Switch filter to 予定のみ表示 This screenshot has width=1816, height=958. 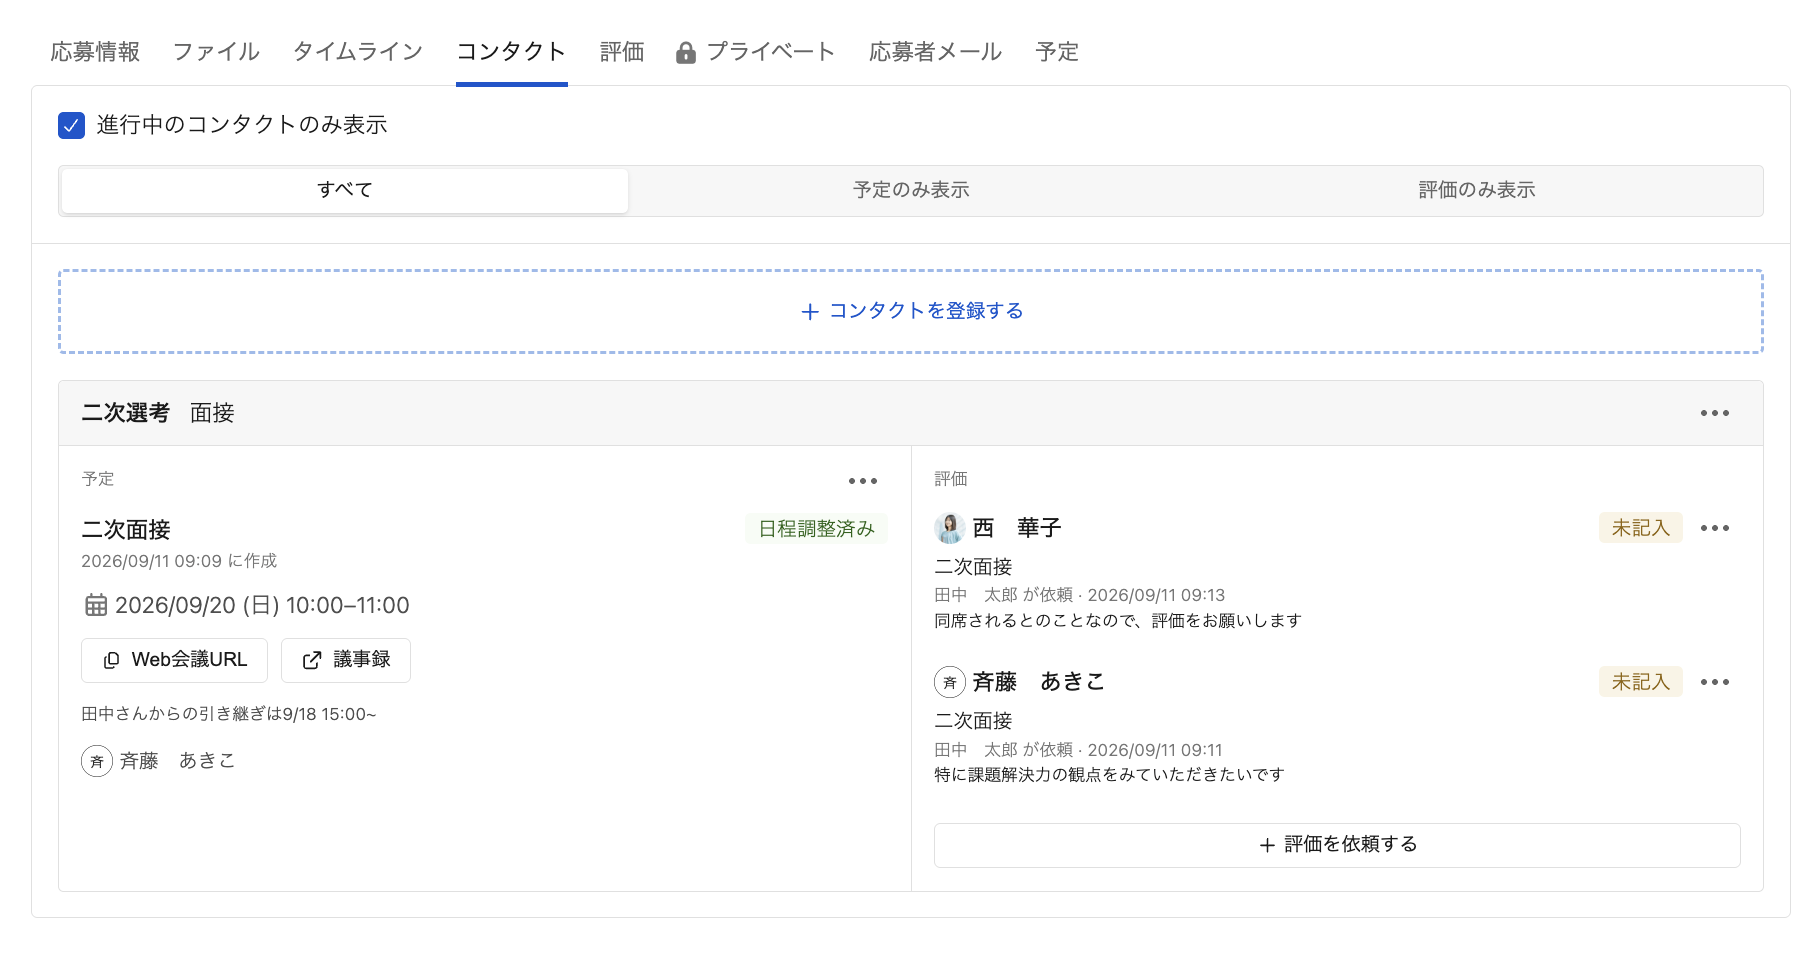click(x=911, y=190)
